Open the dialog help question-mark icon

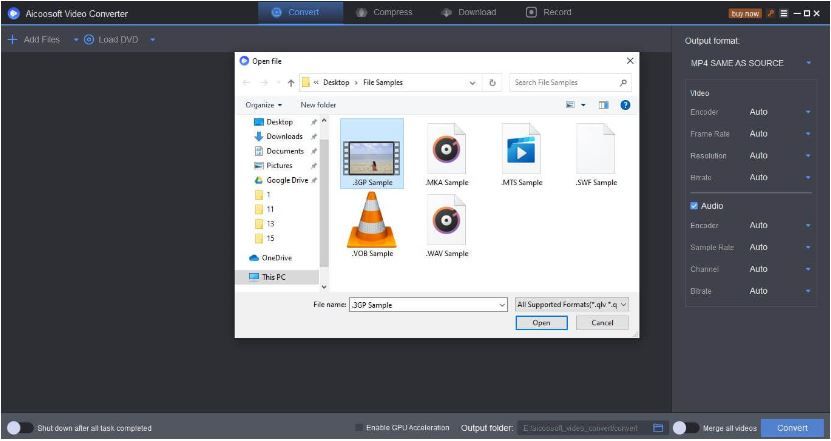click(625, 104)
